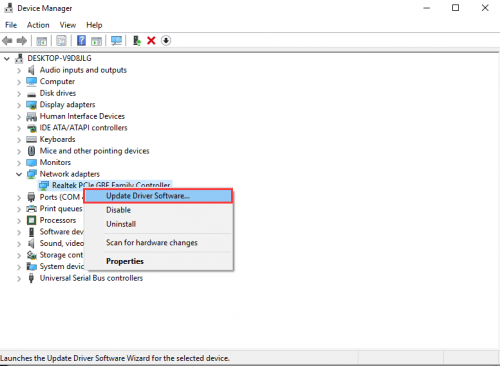The width and height of the screenshot is (500, 366).
Task: Expand the Computer node
Action: coord(19,82)
